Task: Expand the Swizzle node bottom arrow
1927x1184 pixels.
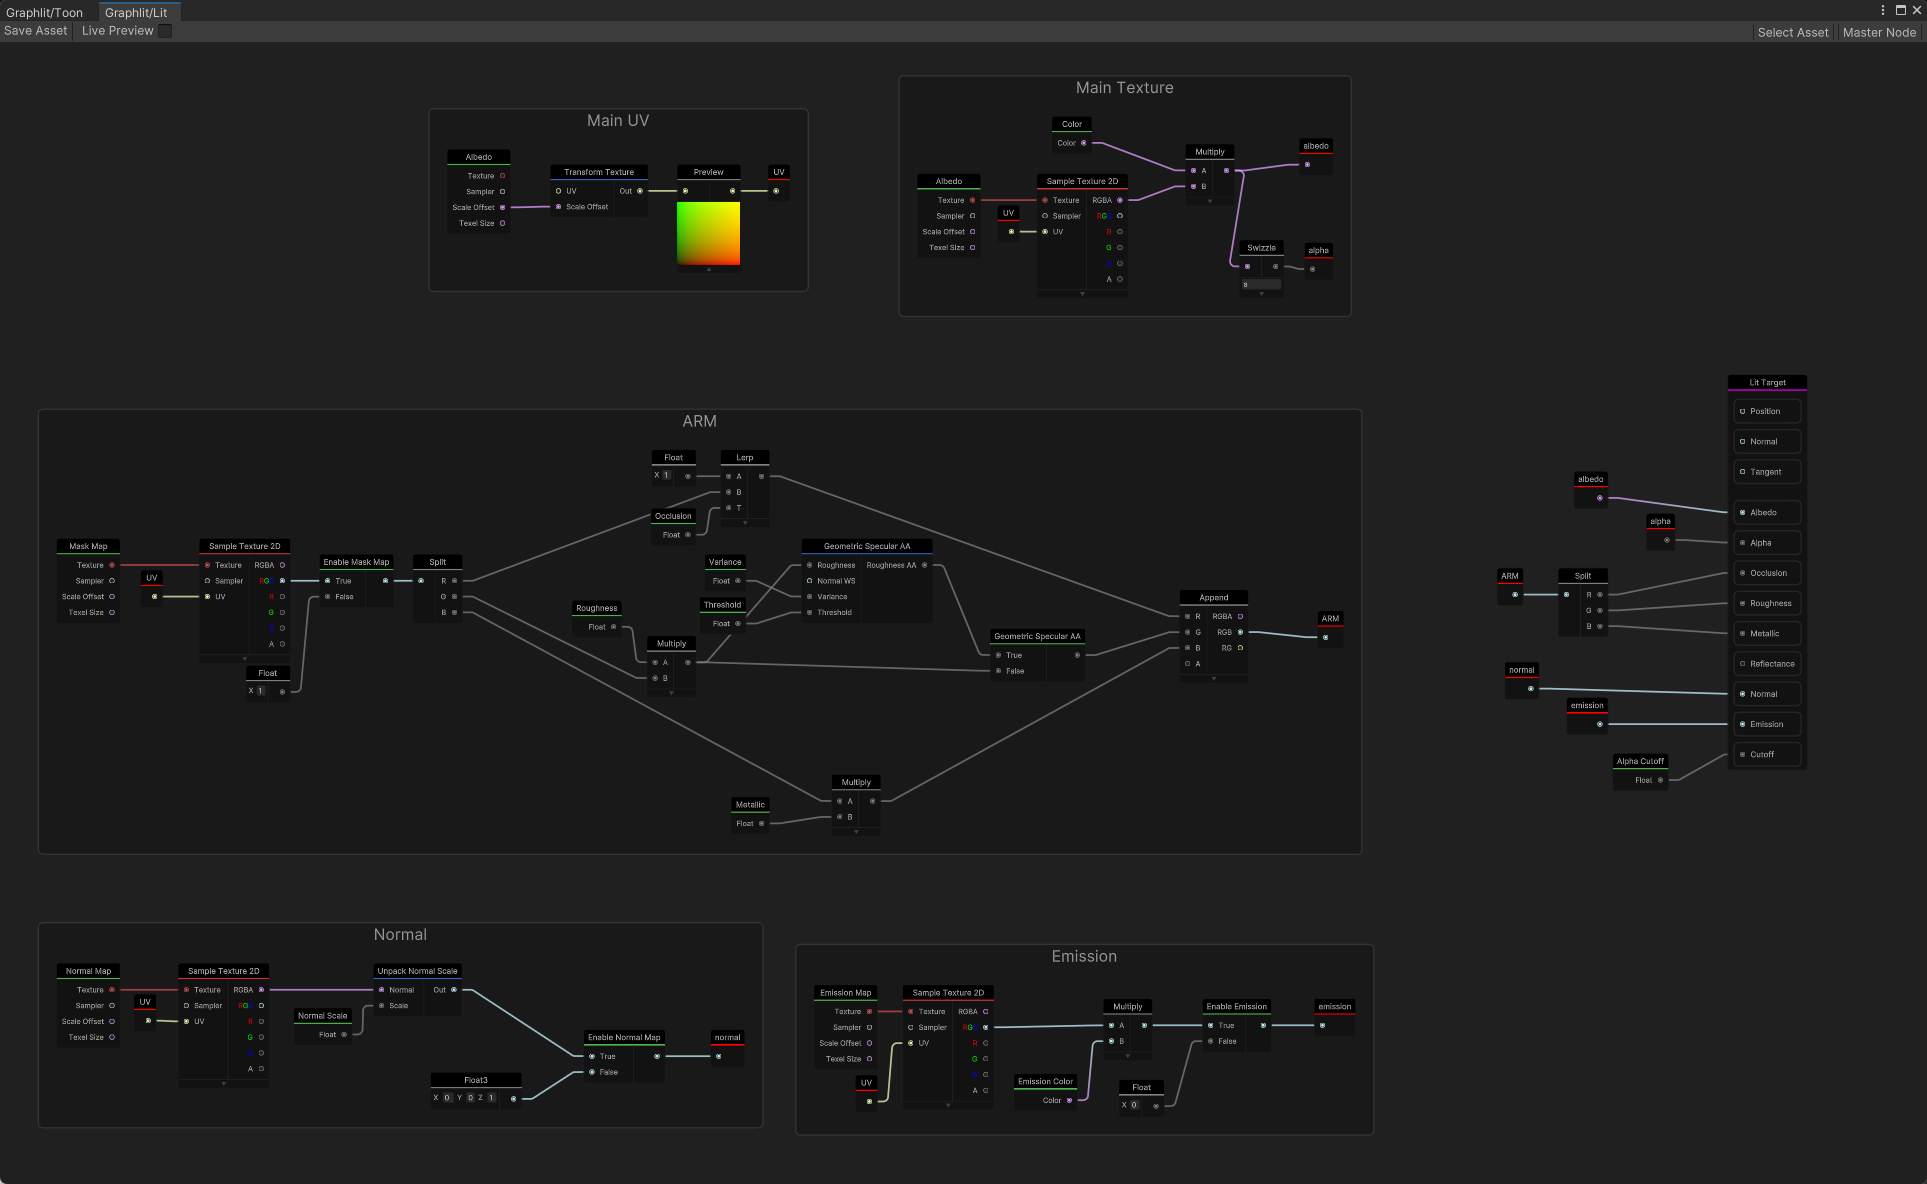Action: tap(1261, 294)
